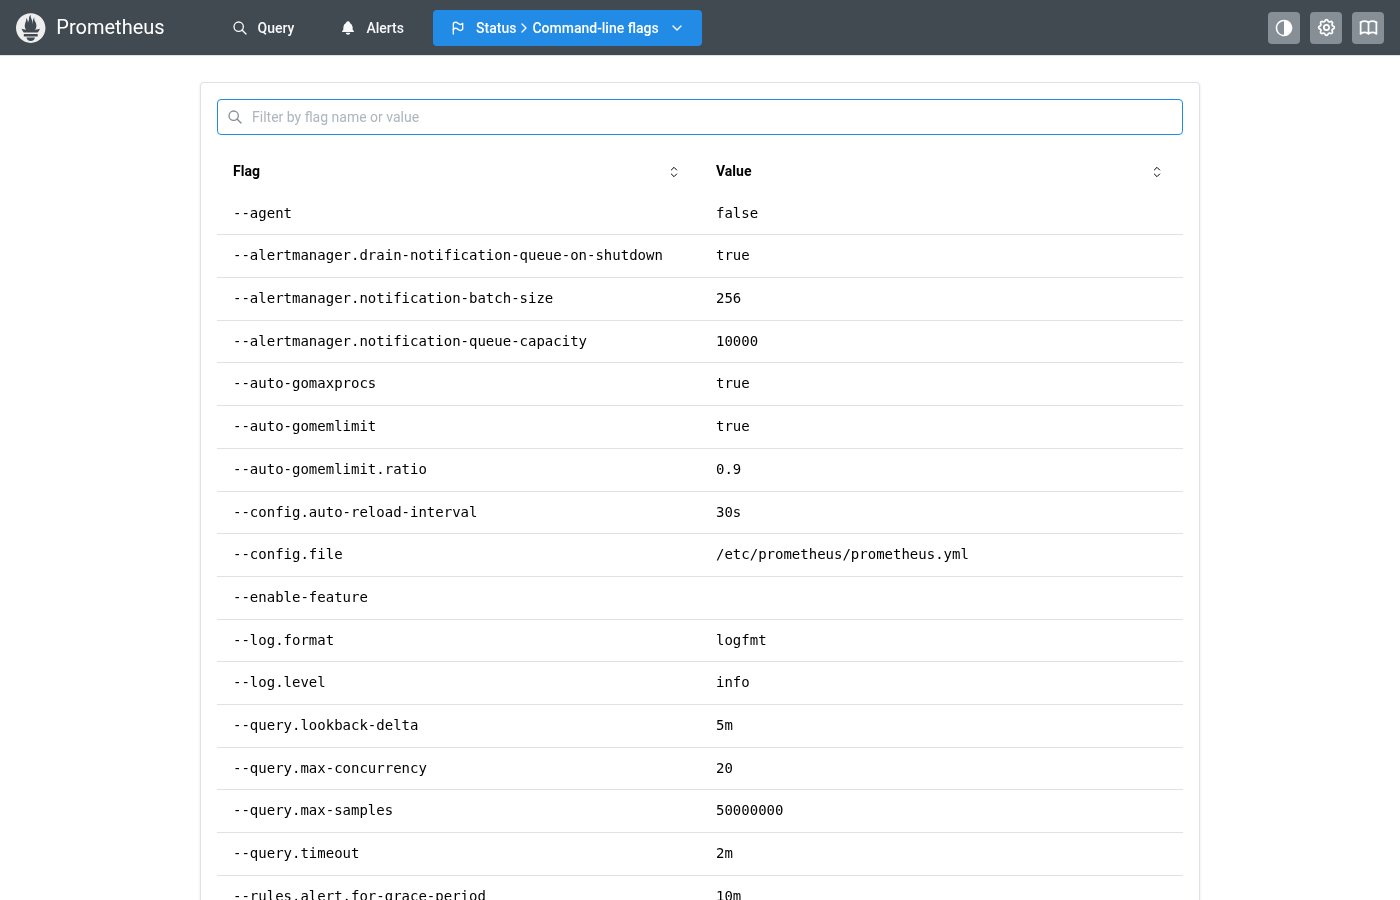Click the --query.max-samples flag

pyautogui.click(x=313, y=810)
